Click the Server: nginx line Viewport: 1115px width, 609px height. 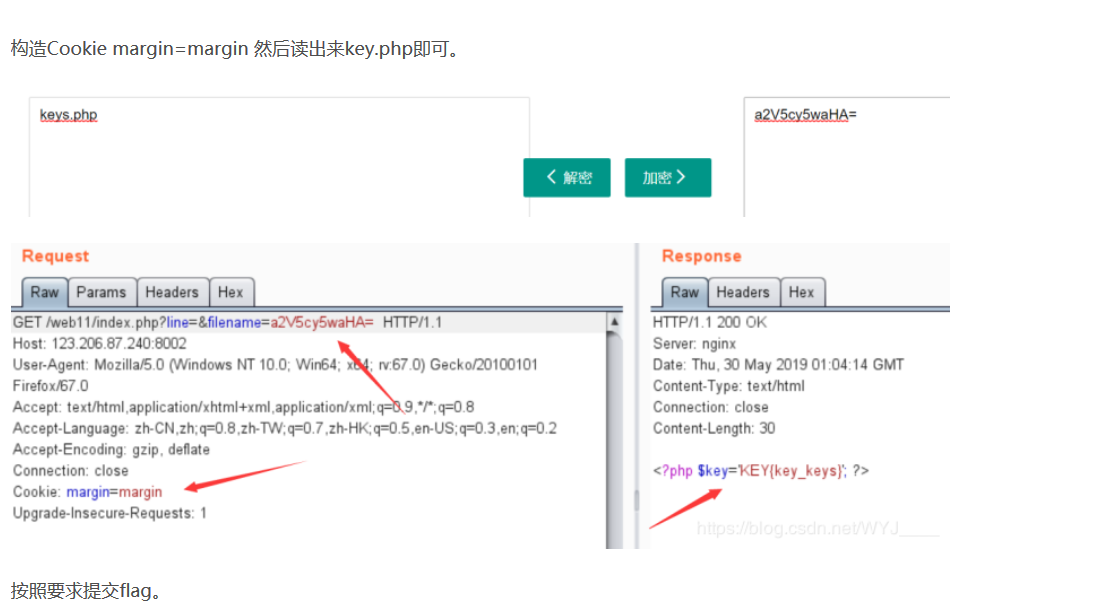click(x=694, y=344)
